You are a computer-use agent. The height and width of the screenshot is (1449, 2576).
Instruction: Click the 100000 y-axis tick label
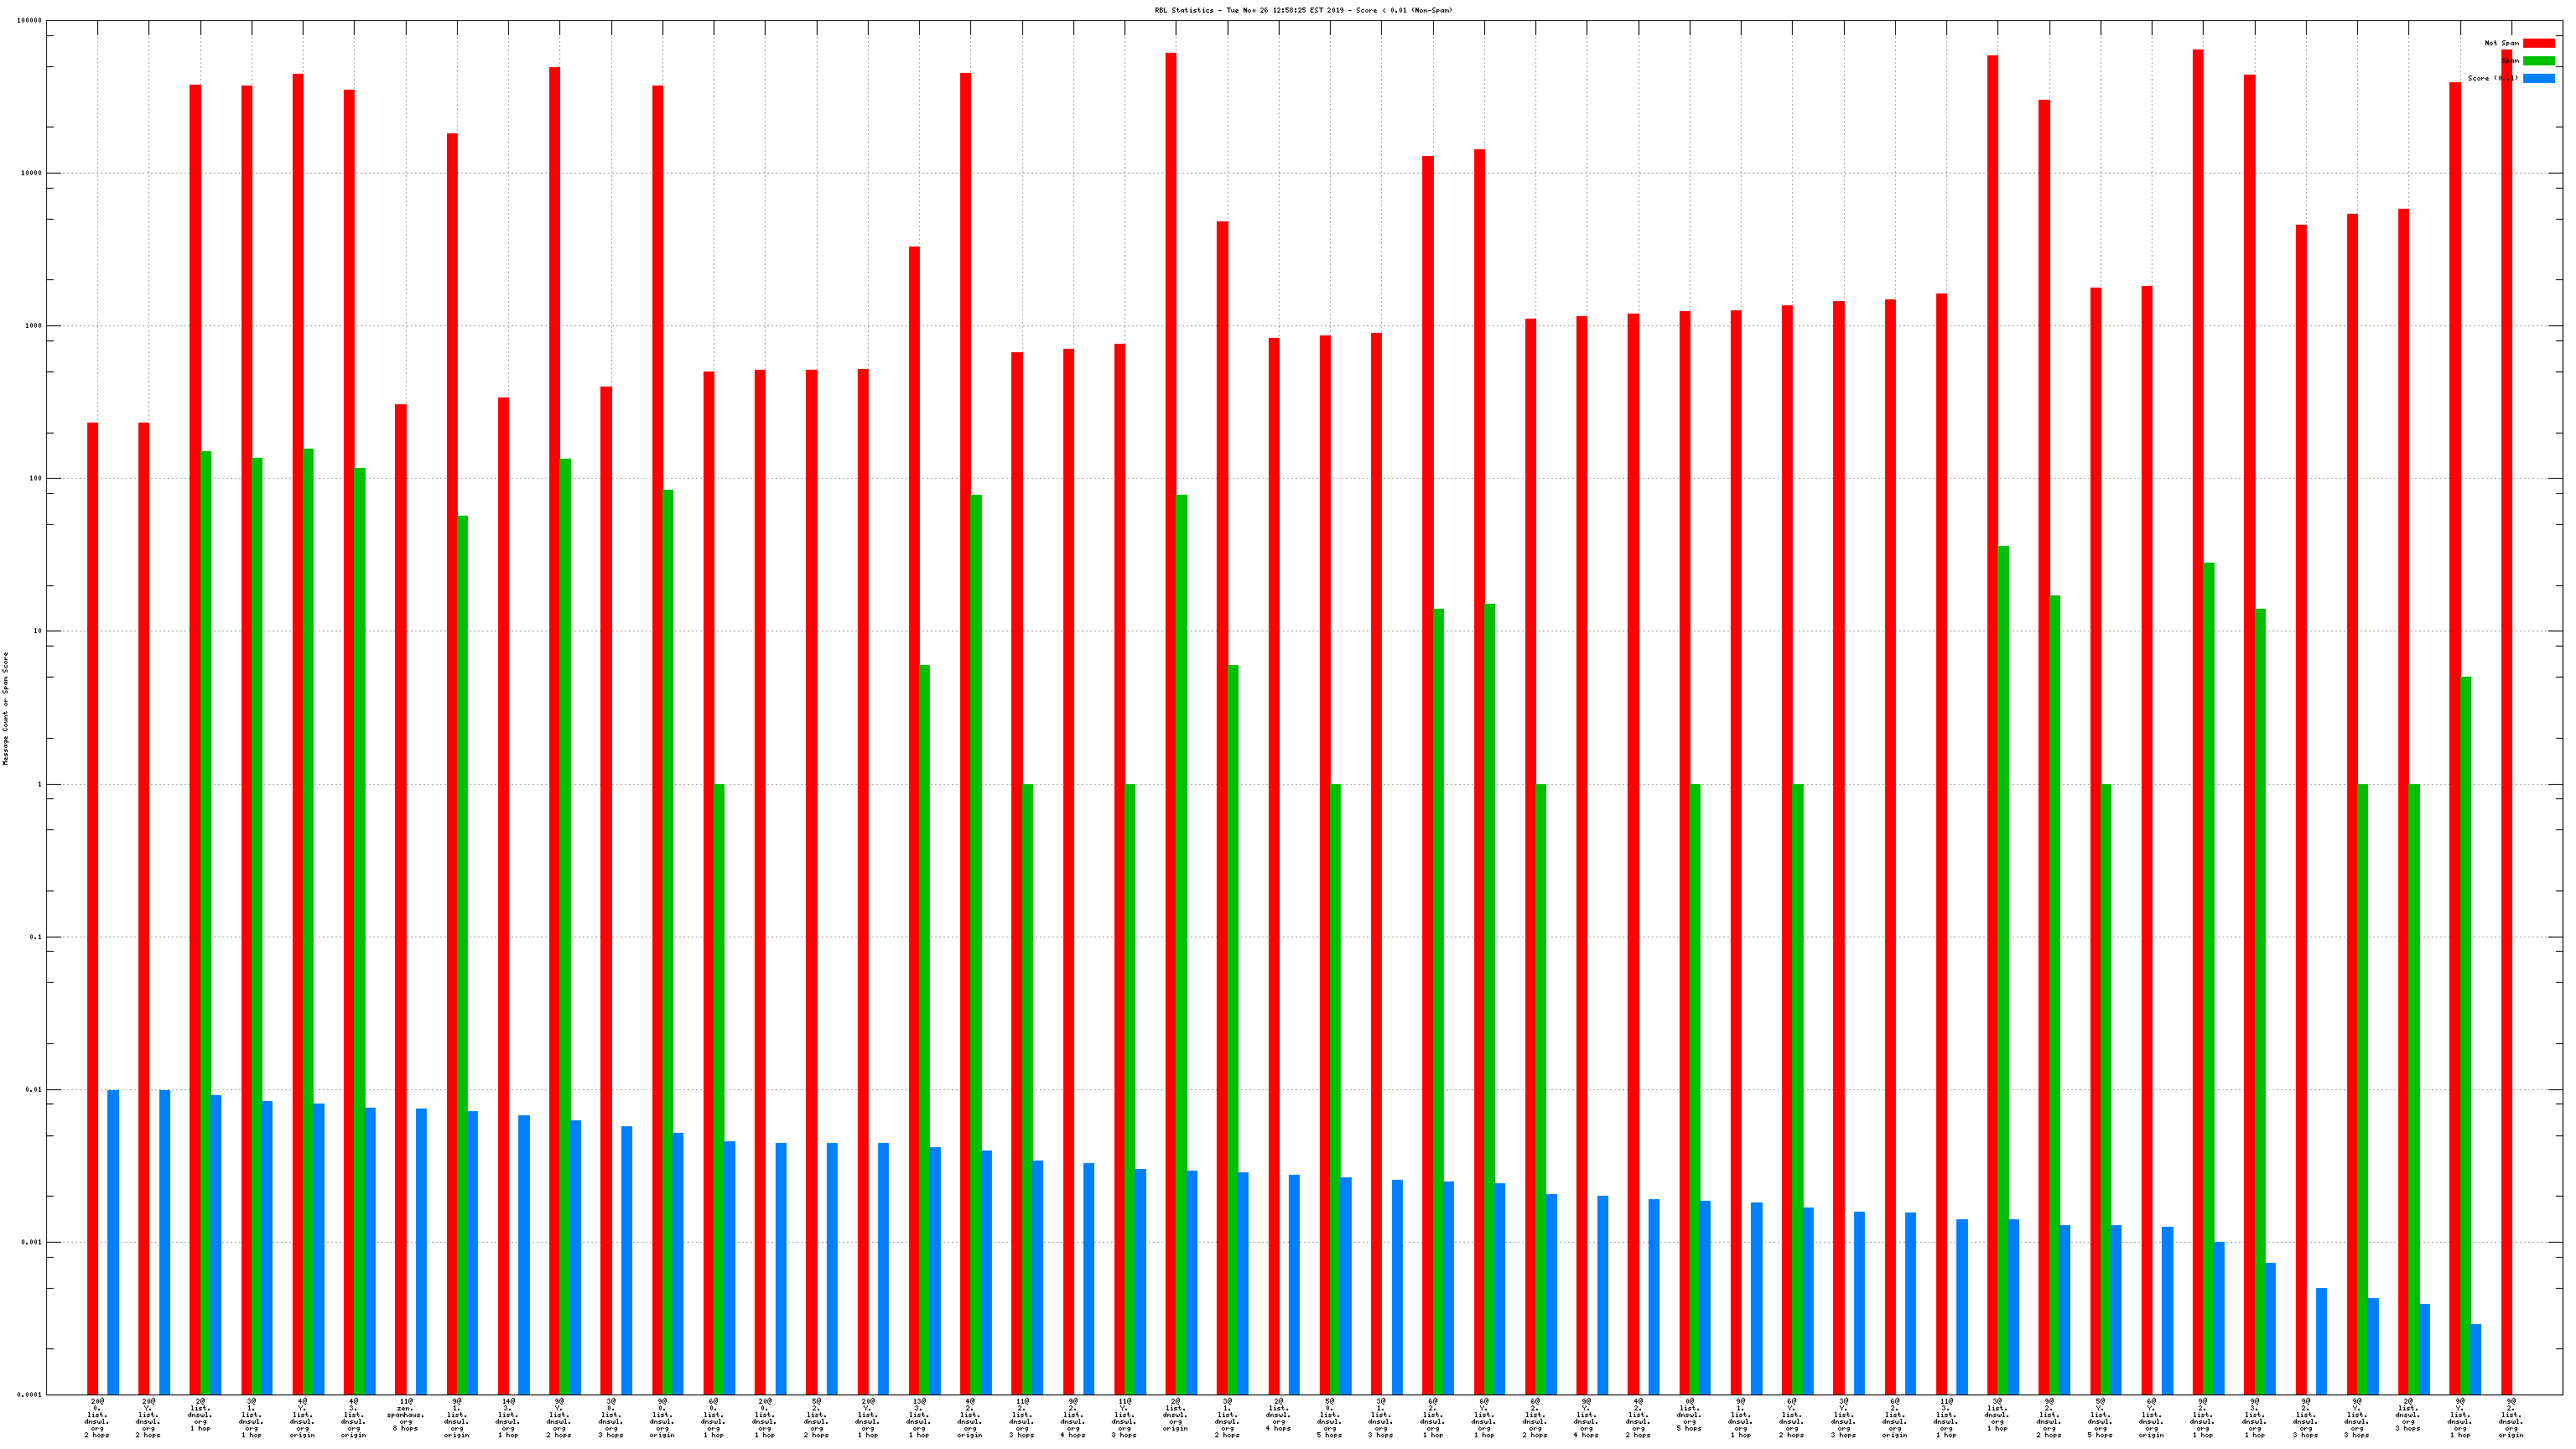pyautogui.click(x=30, y=21)
